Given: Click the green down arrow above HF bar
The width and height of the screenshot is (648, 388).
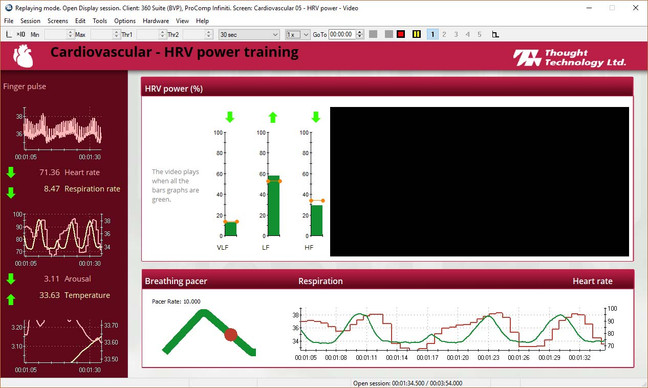Looking at the screenshot, I should (x=316, y=117).
